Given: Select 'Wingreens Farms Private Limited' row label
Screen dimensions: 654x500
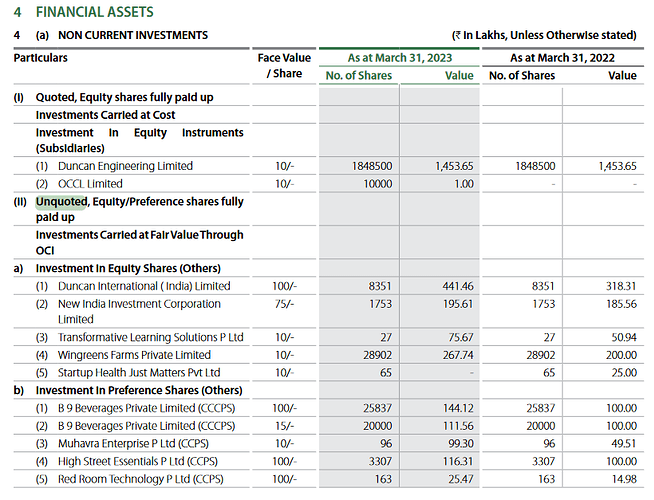Looking at the screenshot, I should tap(134, 355).
